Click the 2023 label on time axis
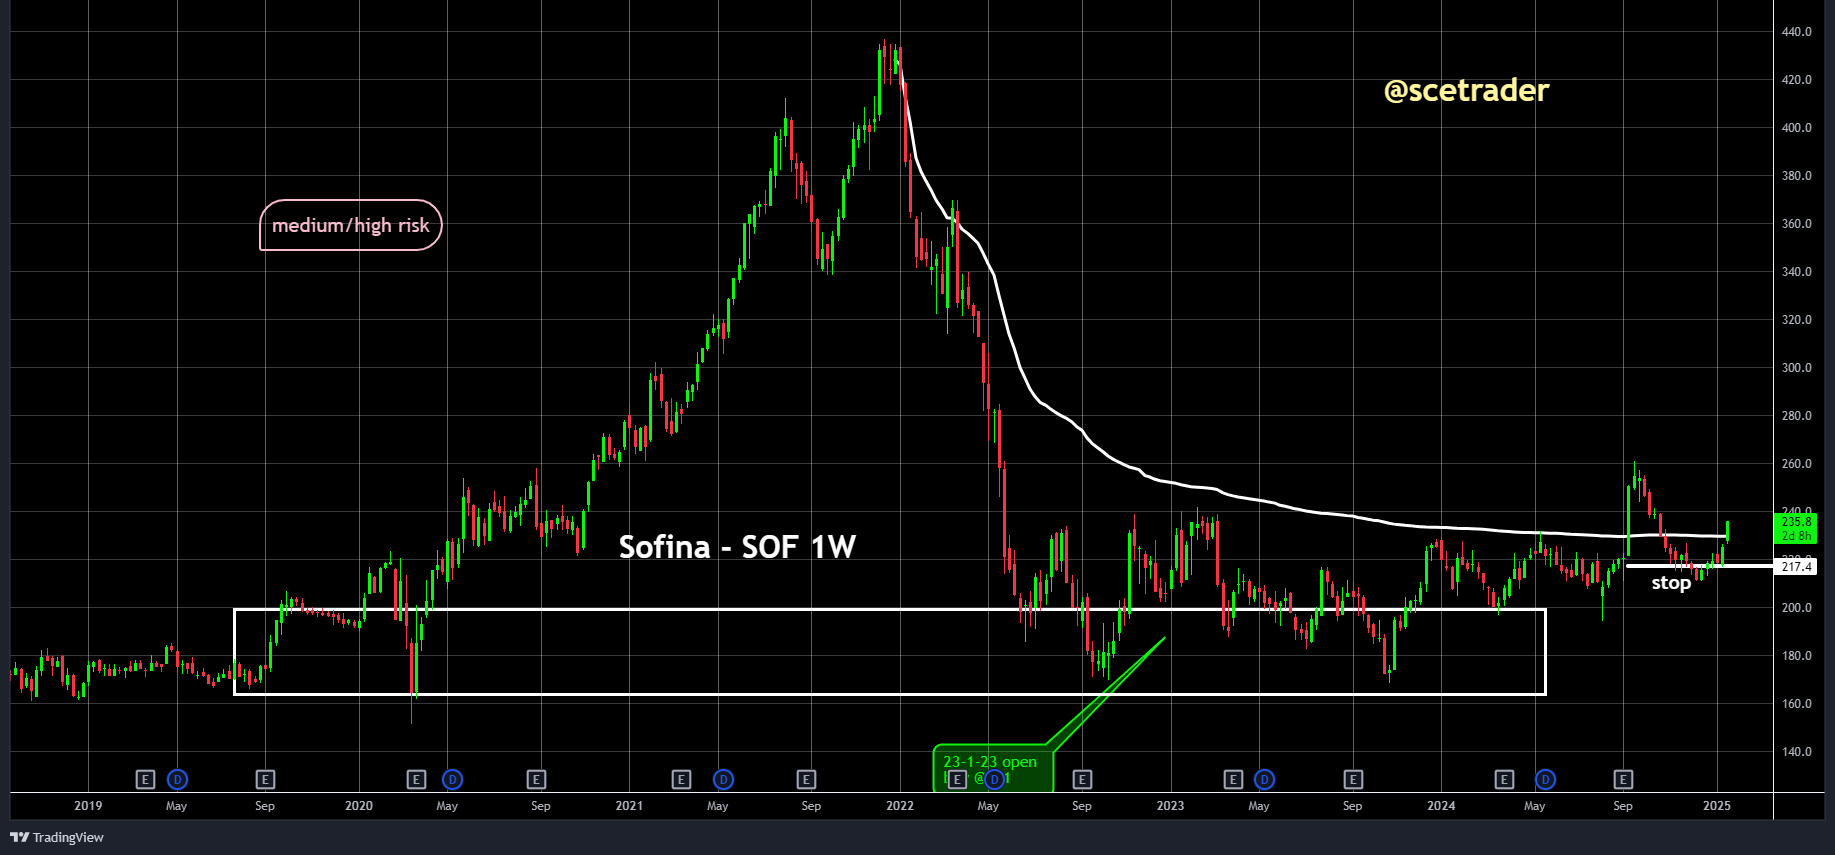Viewport: 1835px width, 855px height. (x=1170, y=806)
